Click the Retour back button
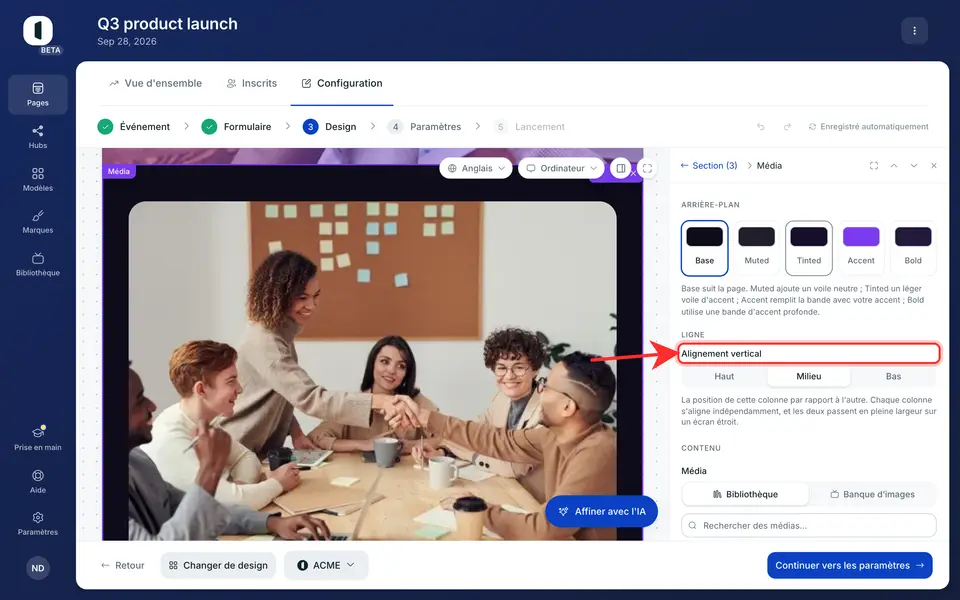Screen dimensions: 960x600 (123, 565)
